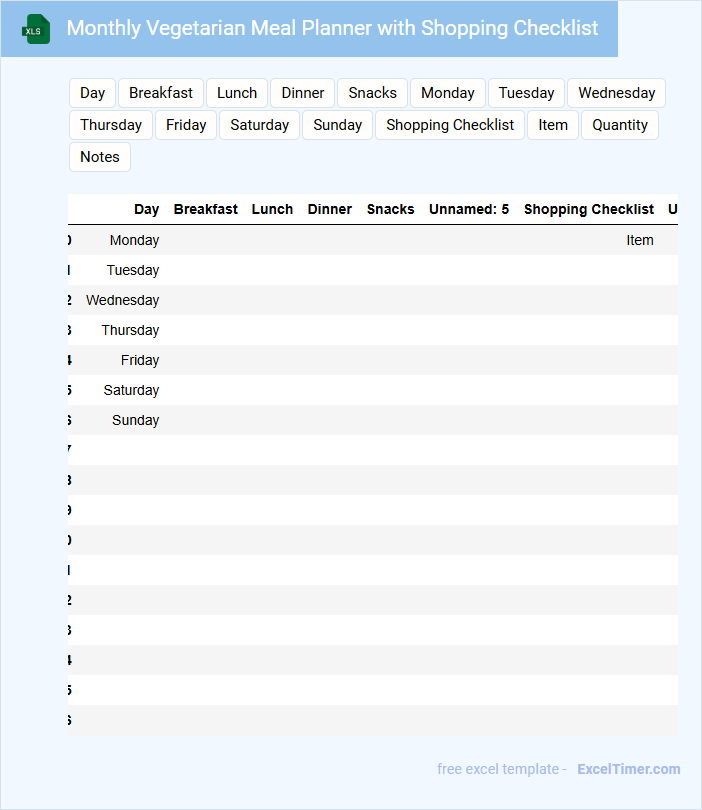Viewport: 702px width, 810px height.
Task: Open the Shopping Checklist tag
Action: point(450,125)
